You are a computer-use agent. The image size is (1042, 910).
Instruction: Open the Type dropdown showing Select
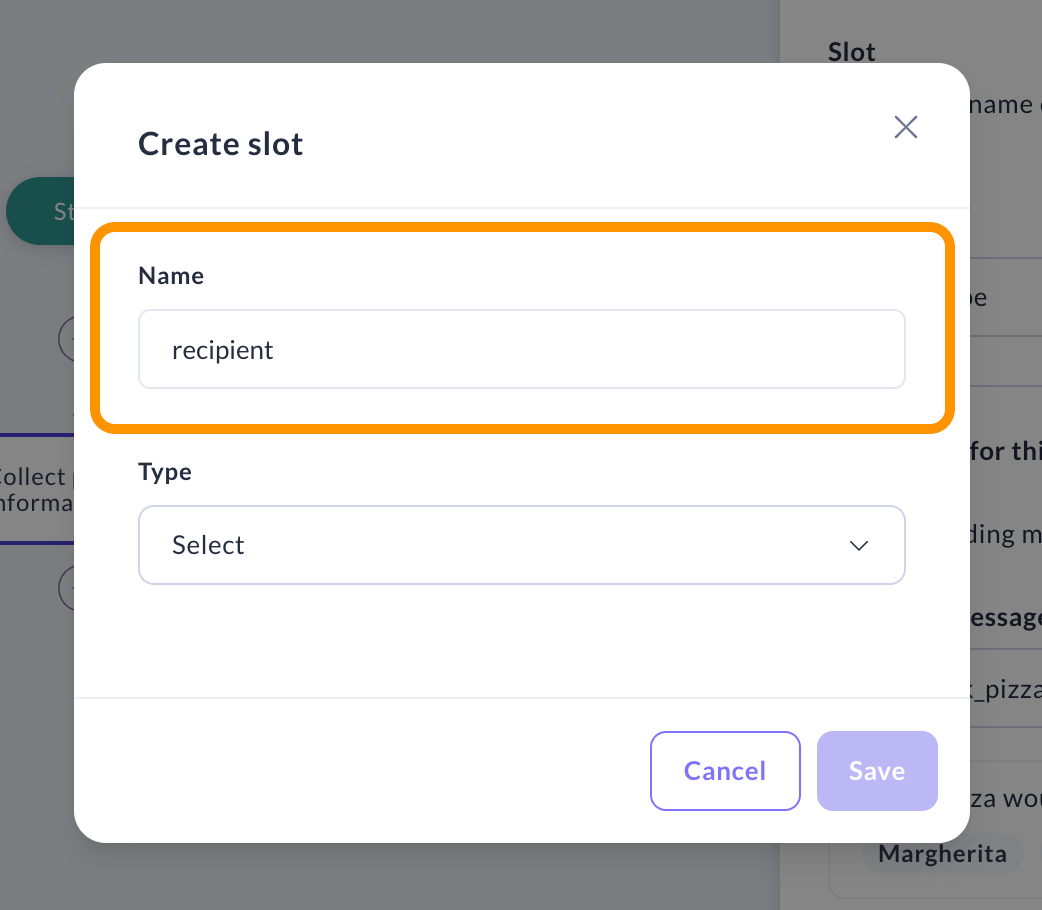(521, 545)
